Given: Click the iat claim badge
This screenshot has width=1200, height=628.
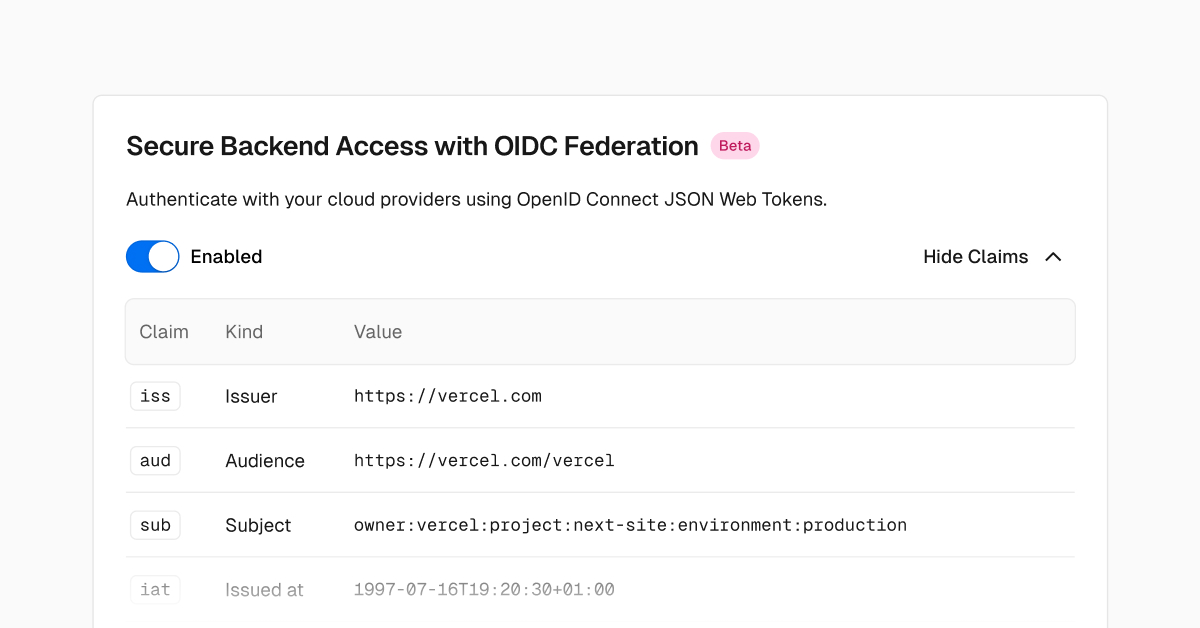Looking at the screenshot, I should click(x=155, y=589).
